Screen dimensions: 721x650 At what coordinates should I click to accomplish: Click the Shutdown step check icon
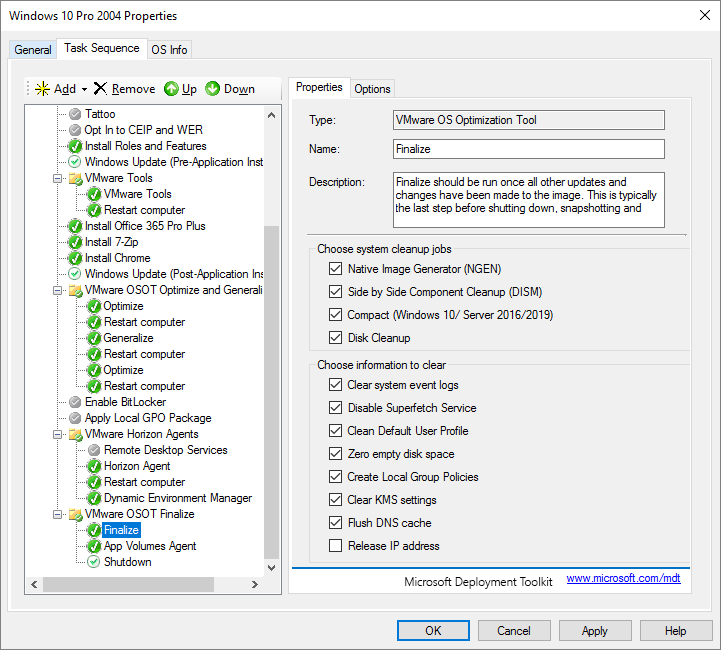click(94, 562)
